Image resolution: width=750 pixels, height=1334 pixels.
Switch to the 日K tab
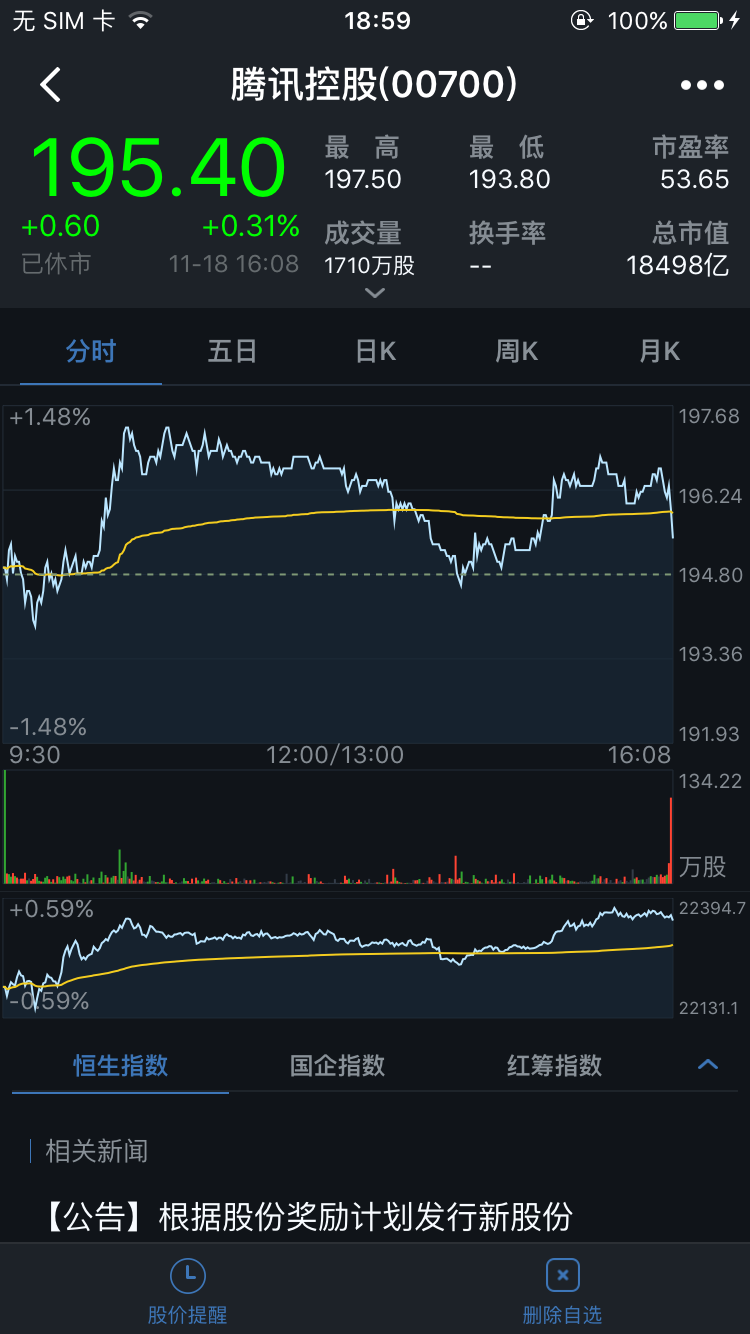376,351
